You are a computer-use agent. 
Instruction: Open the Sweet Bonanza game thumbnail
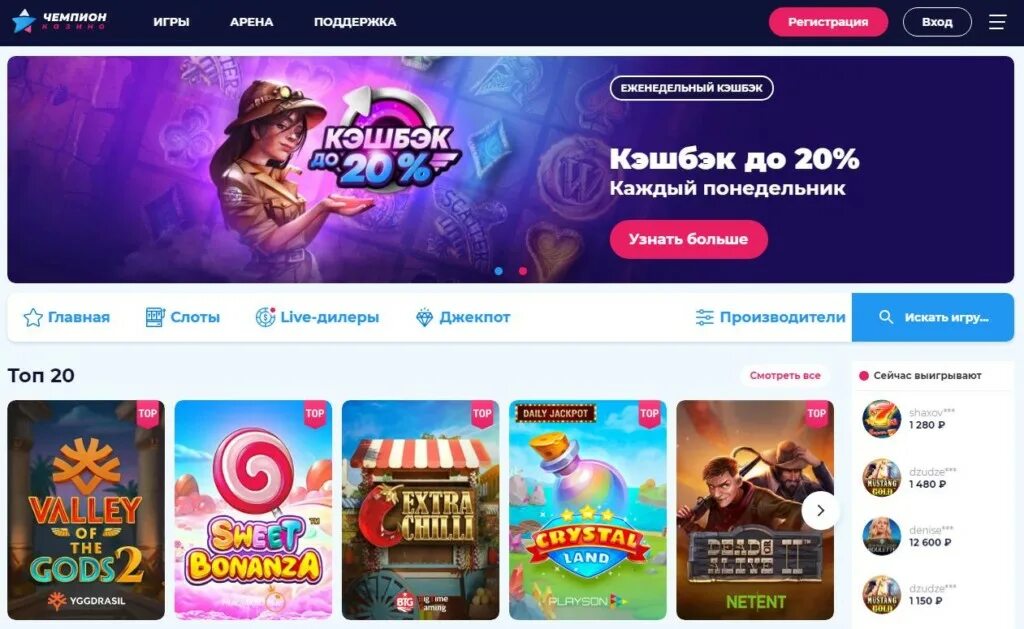pyautogui.click(x=253, y=509)
